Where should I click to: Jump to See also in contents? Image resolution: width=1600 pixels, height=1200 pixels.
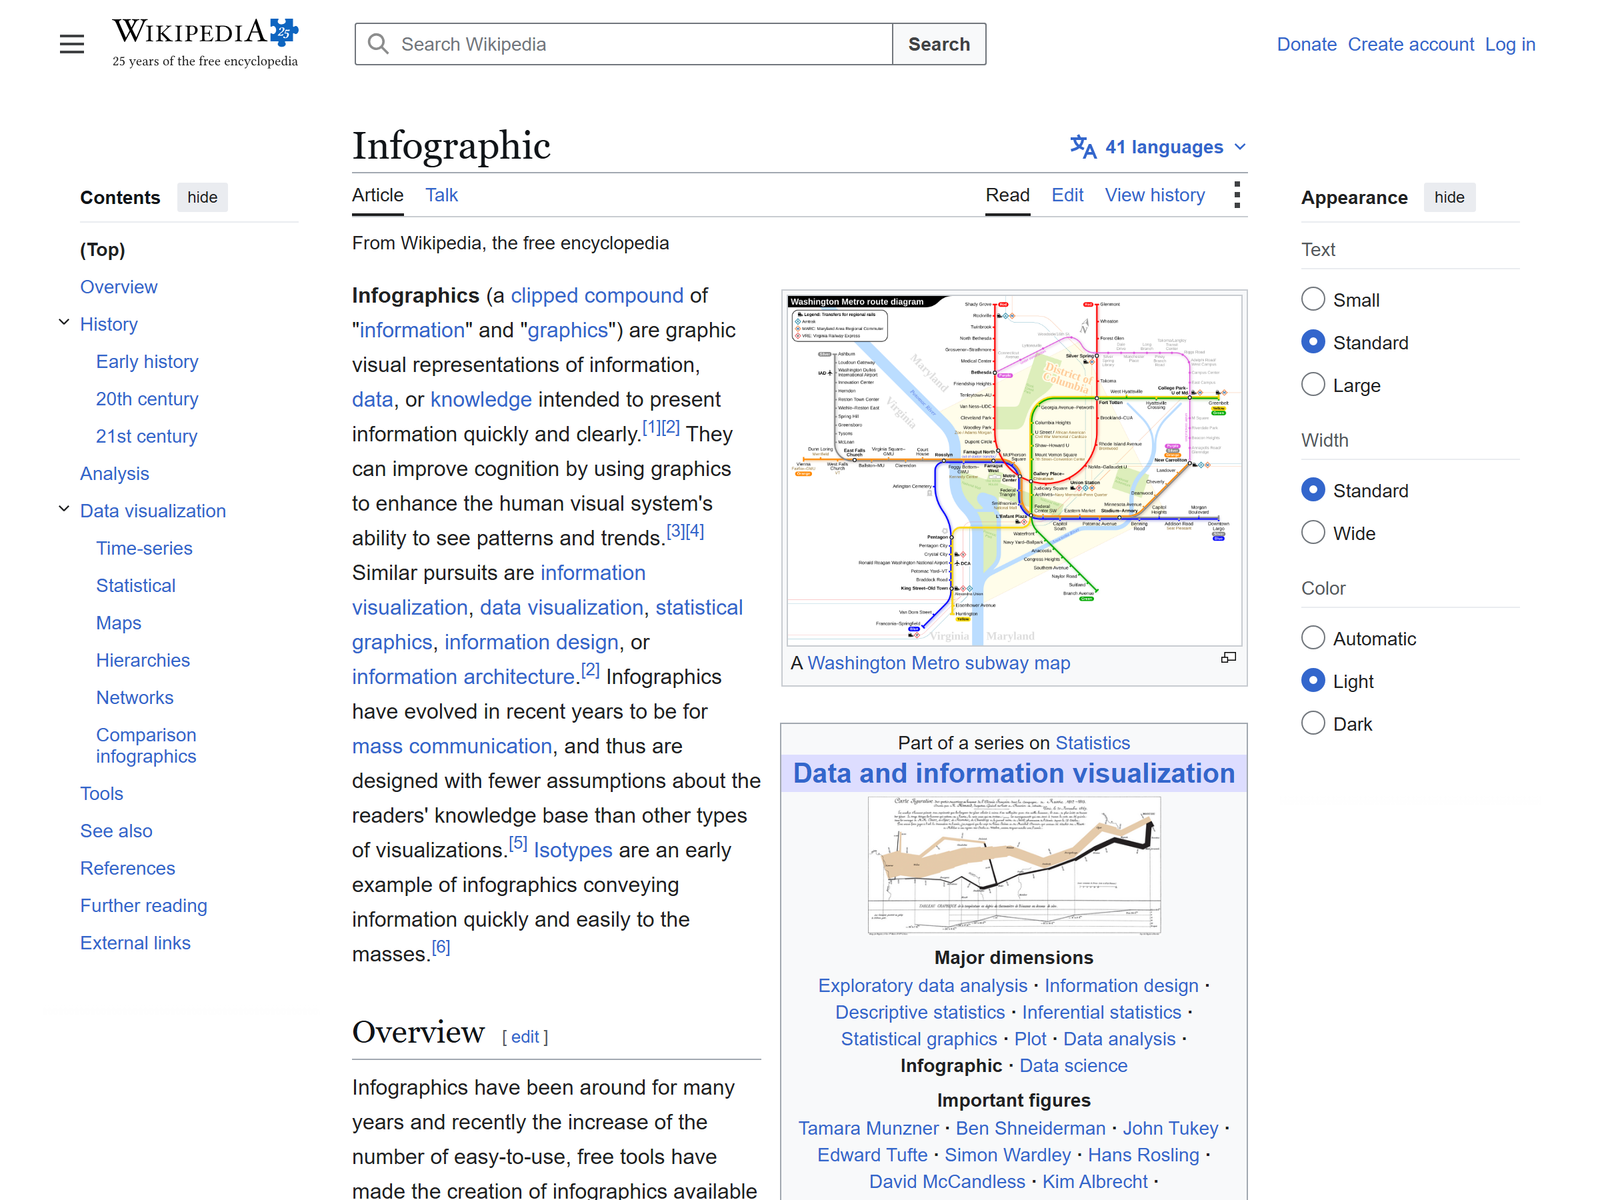pyautogui.click(x=116, y=831)
